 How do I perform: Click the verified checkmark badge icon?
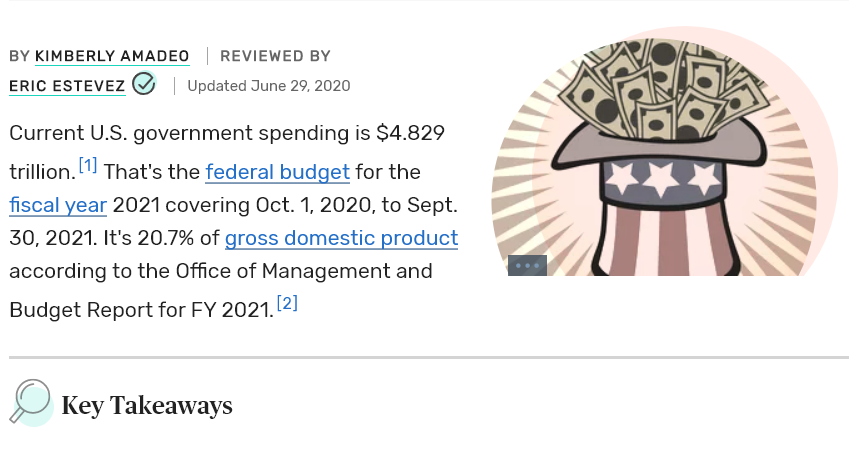(x=144, y=83)
